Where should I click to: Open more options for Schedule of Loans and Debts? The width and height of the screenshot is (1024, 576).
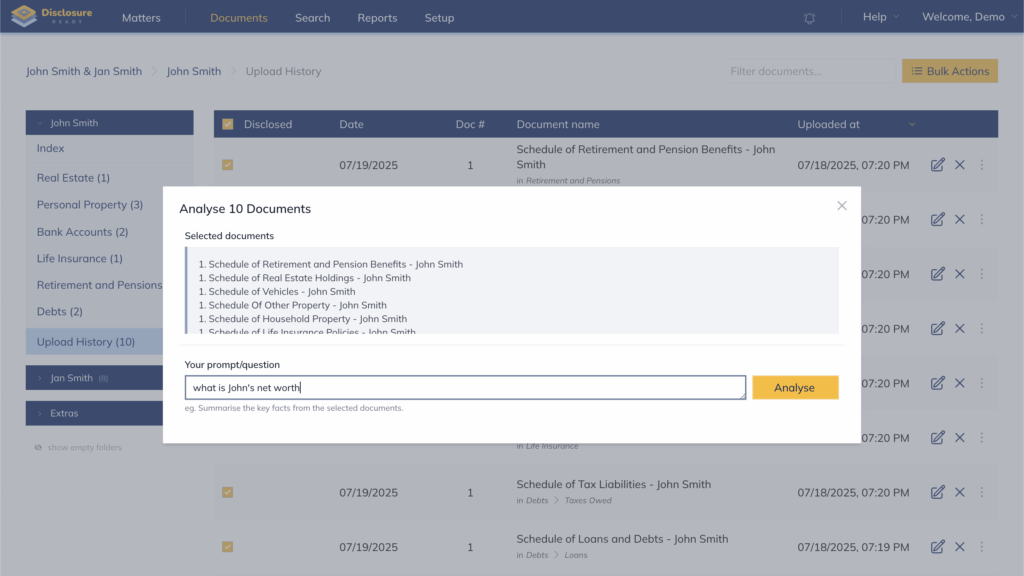point(981,547)
